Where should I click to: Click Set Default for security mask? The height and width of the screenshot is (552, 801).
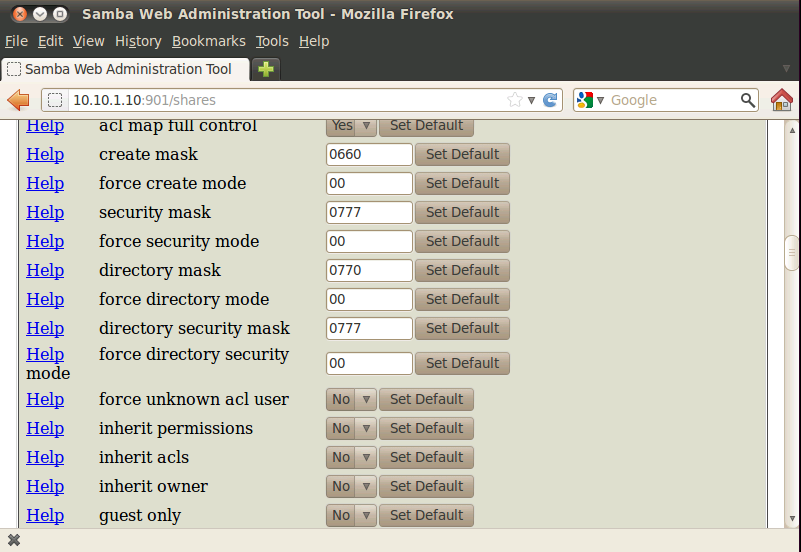462,212
